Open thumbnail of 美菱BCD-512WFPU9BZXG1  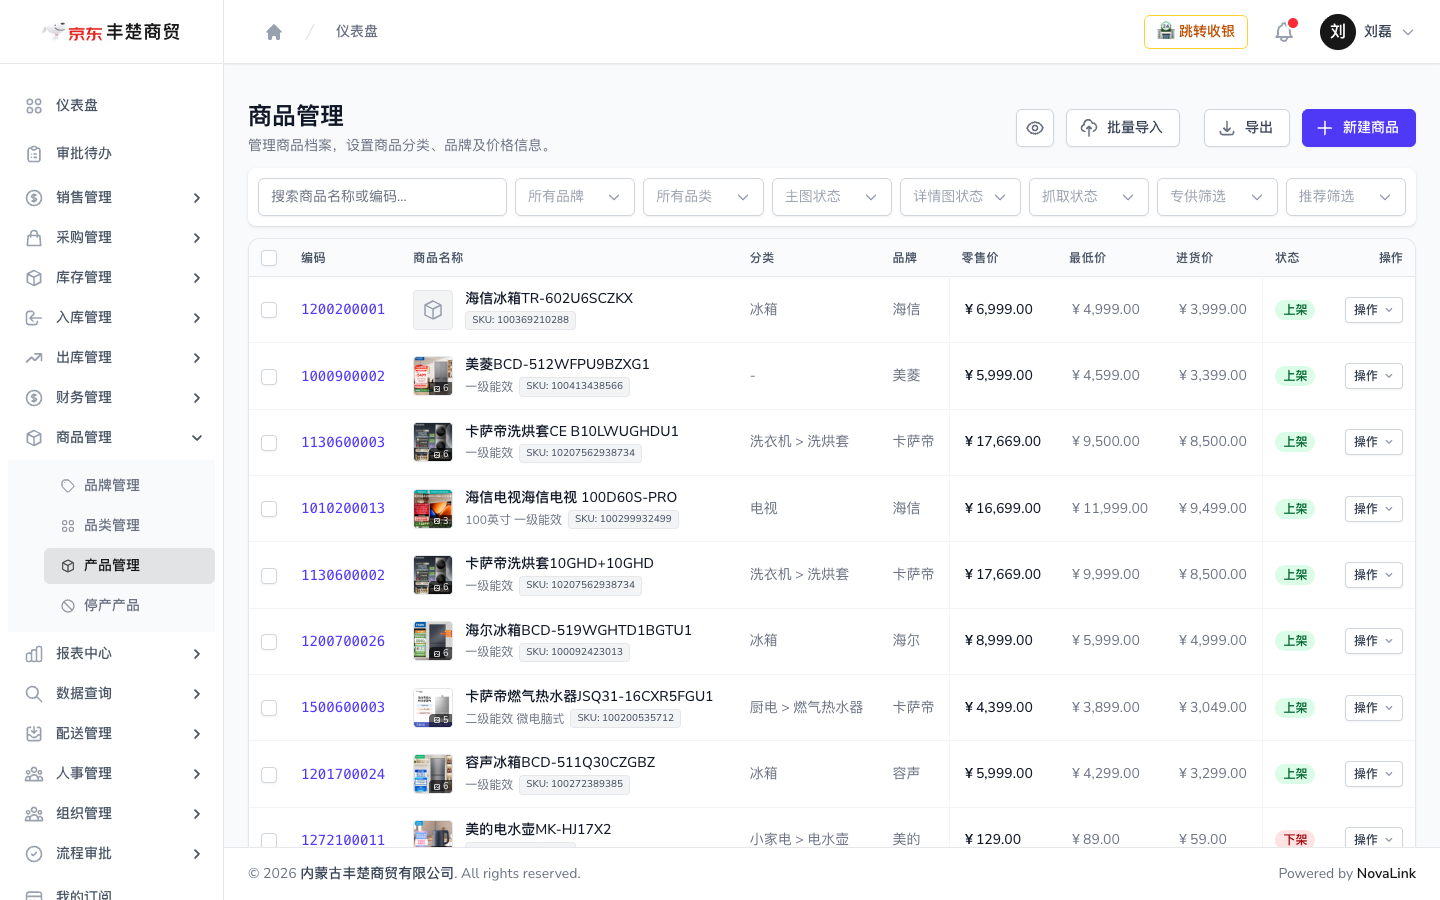point(433,376)
